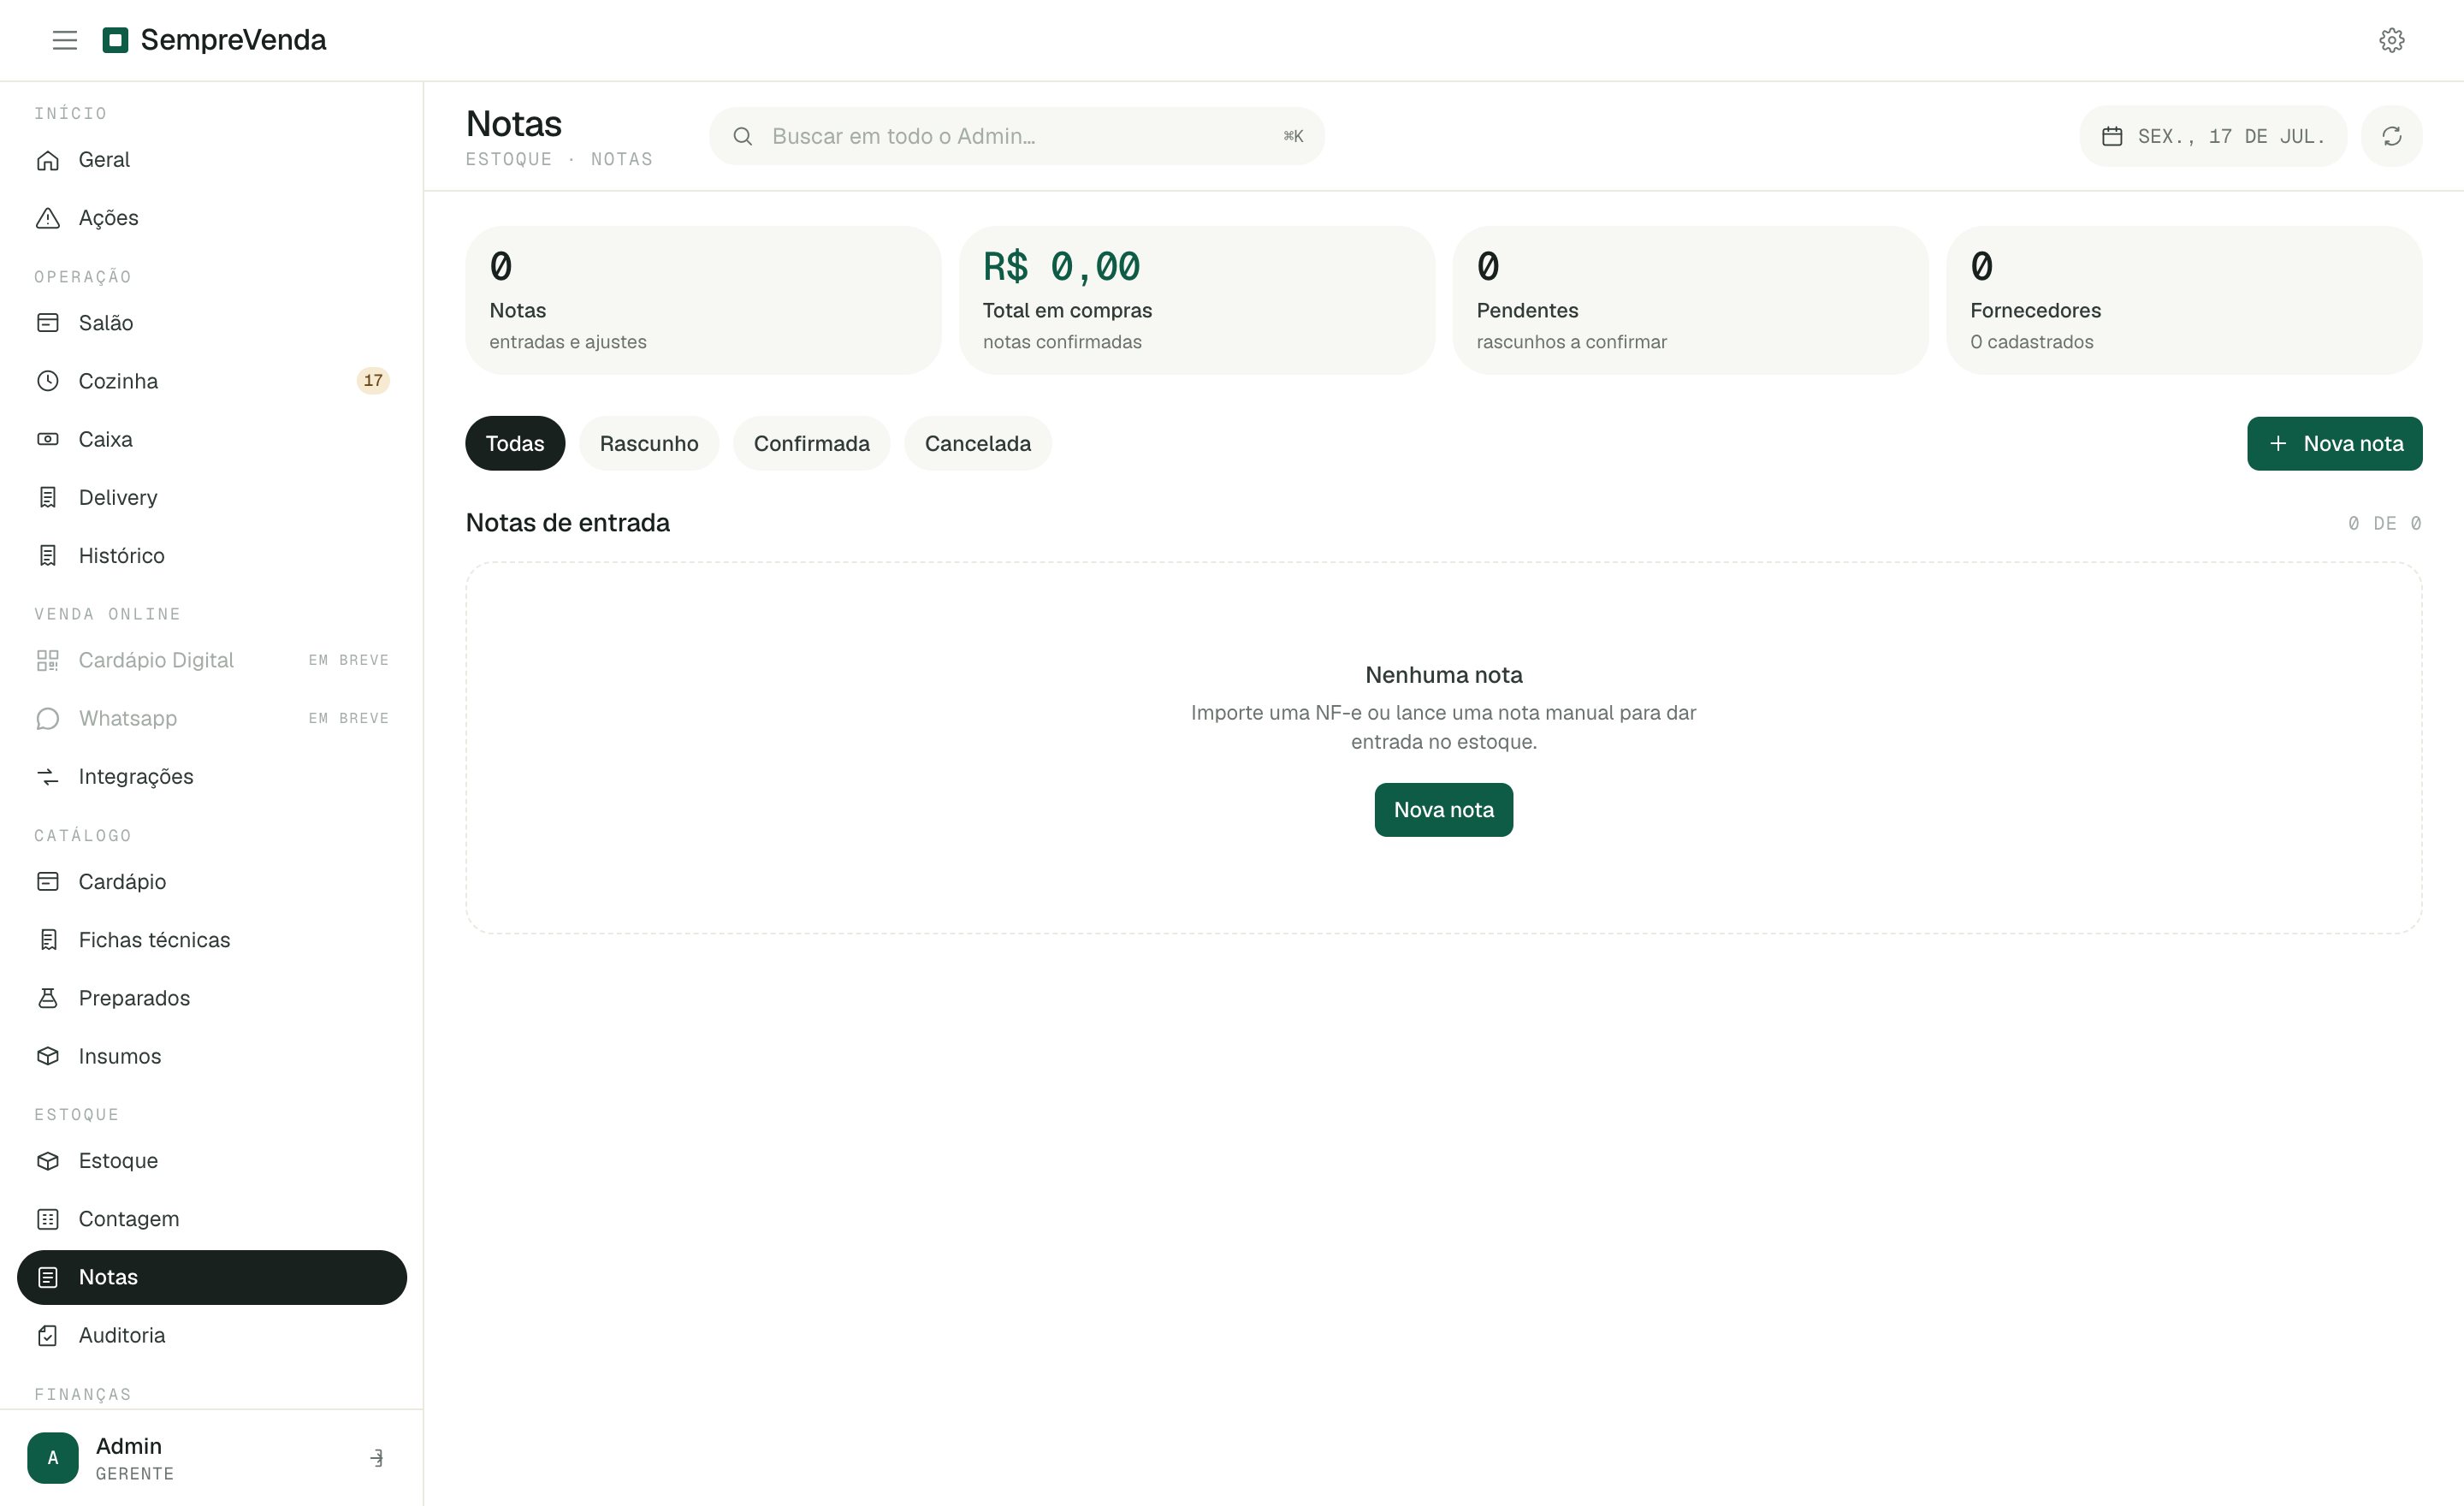Click the SempreVenda brand name

[x=233, y=40]
